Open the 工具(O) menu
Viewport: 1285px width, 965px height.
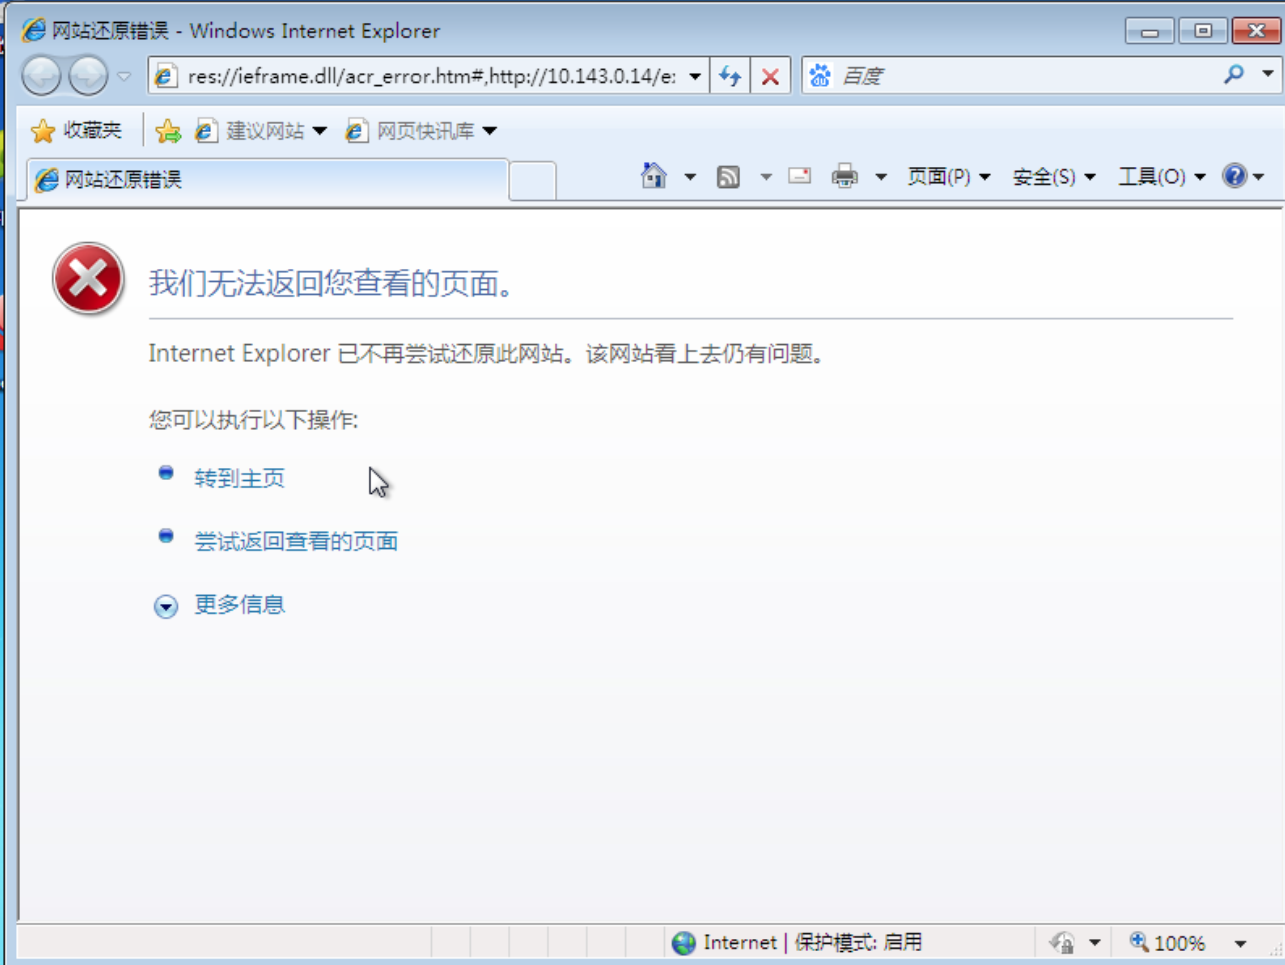tap(1160, 177)
